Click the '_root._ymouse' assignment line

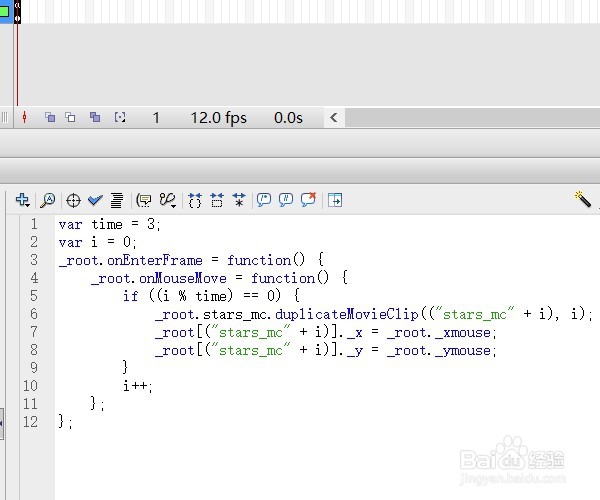[x=326, y=350]
